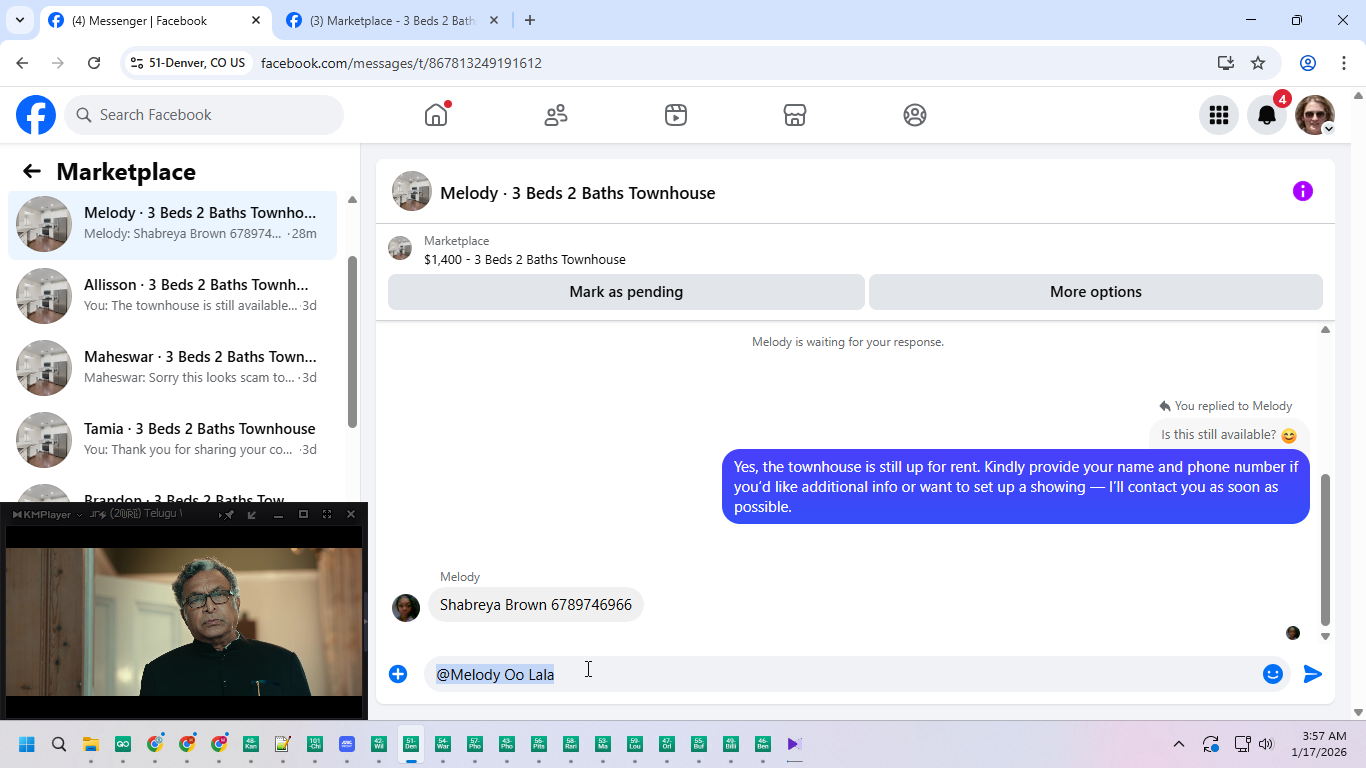Click the Shabreya Brown 6789746966 message
1366x768 pixels.
click(x=536, y=605)
